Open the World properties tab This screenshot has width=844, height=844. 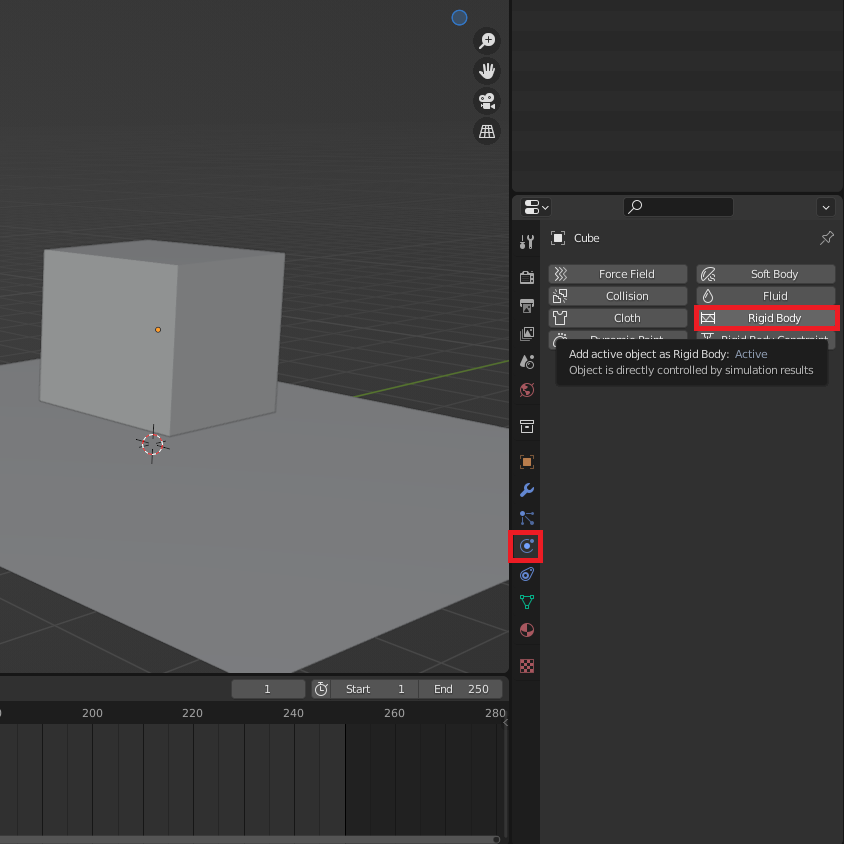point(526,390)
